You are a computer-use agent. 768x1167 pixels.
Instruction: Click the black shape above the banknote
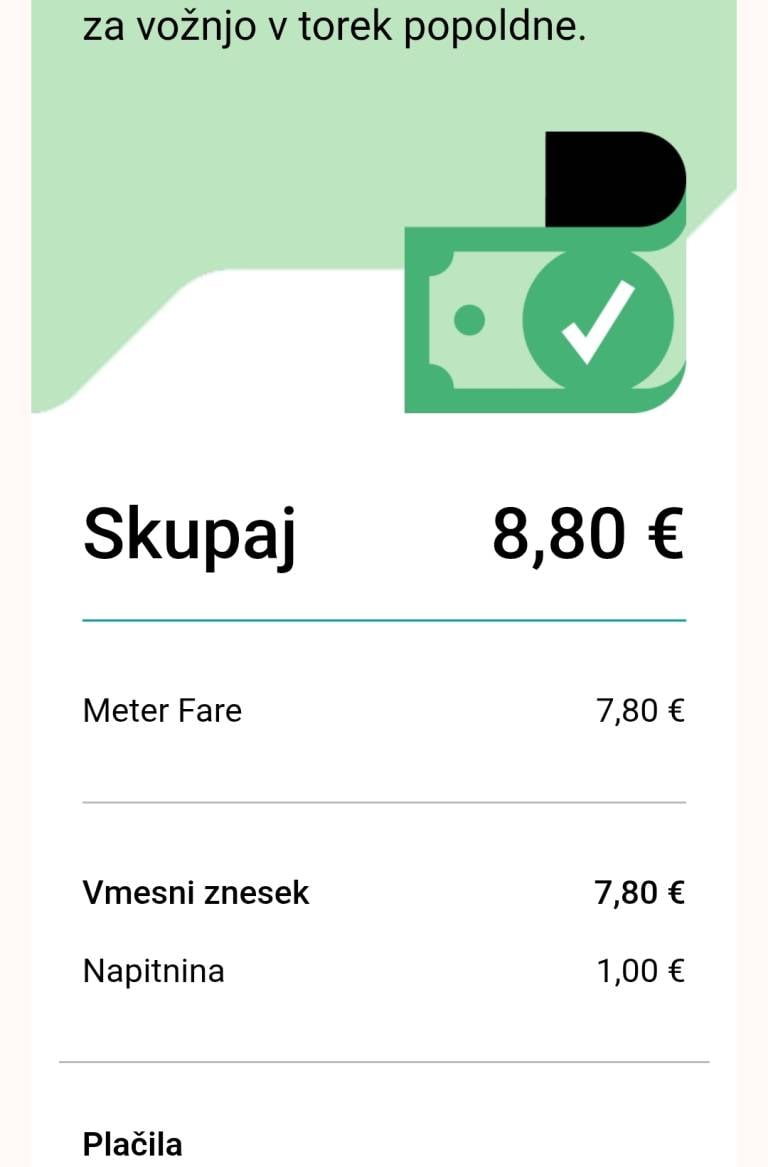(614, 179)
